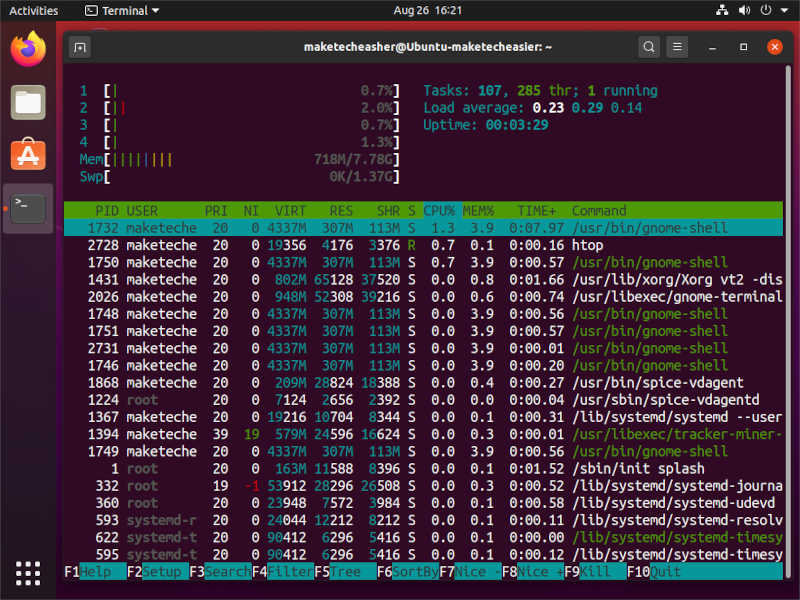
Task: Select the gnome-shell process row PID 1732
Action: pos(300,227)
